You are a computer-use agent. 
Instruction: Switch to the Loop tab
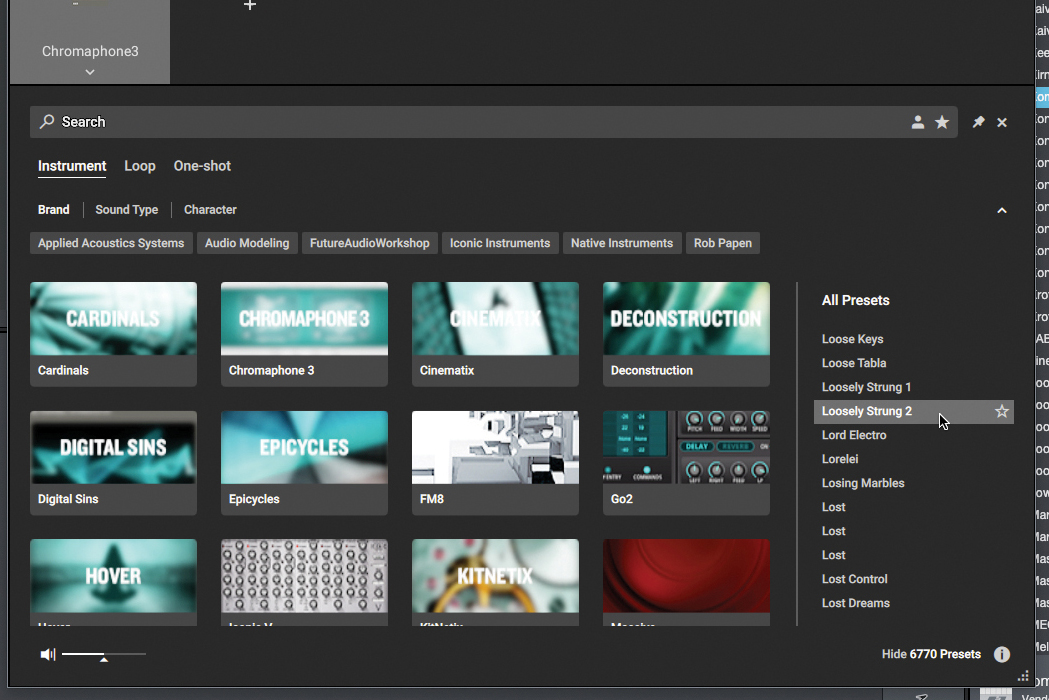[x=140, y=166]
